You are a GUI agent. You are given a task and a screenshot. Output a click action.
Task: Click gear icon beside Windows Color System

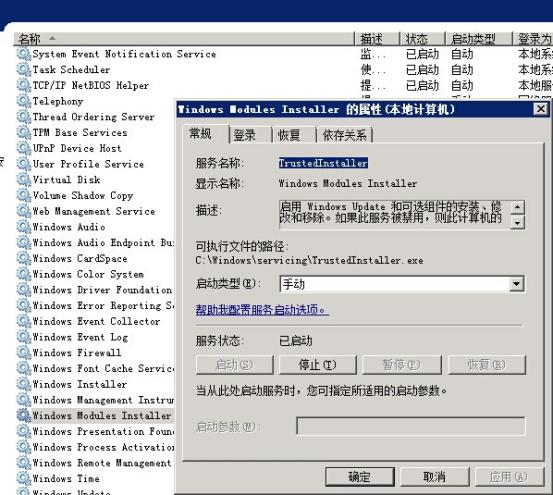24,274
